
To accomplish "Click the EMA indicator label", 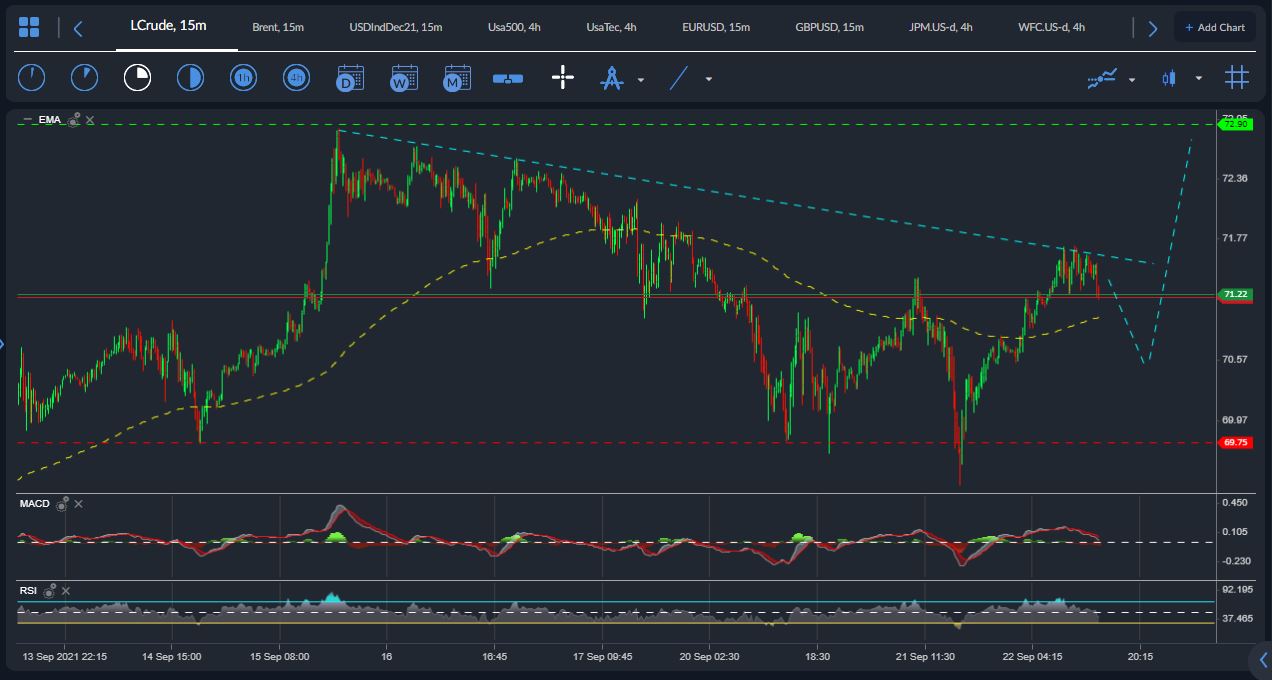I will pyautogui.click(x=50, y=120).
